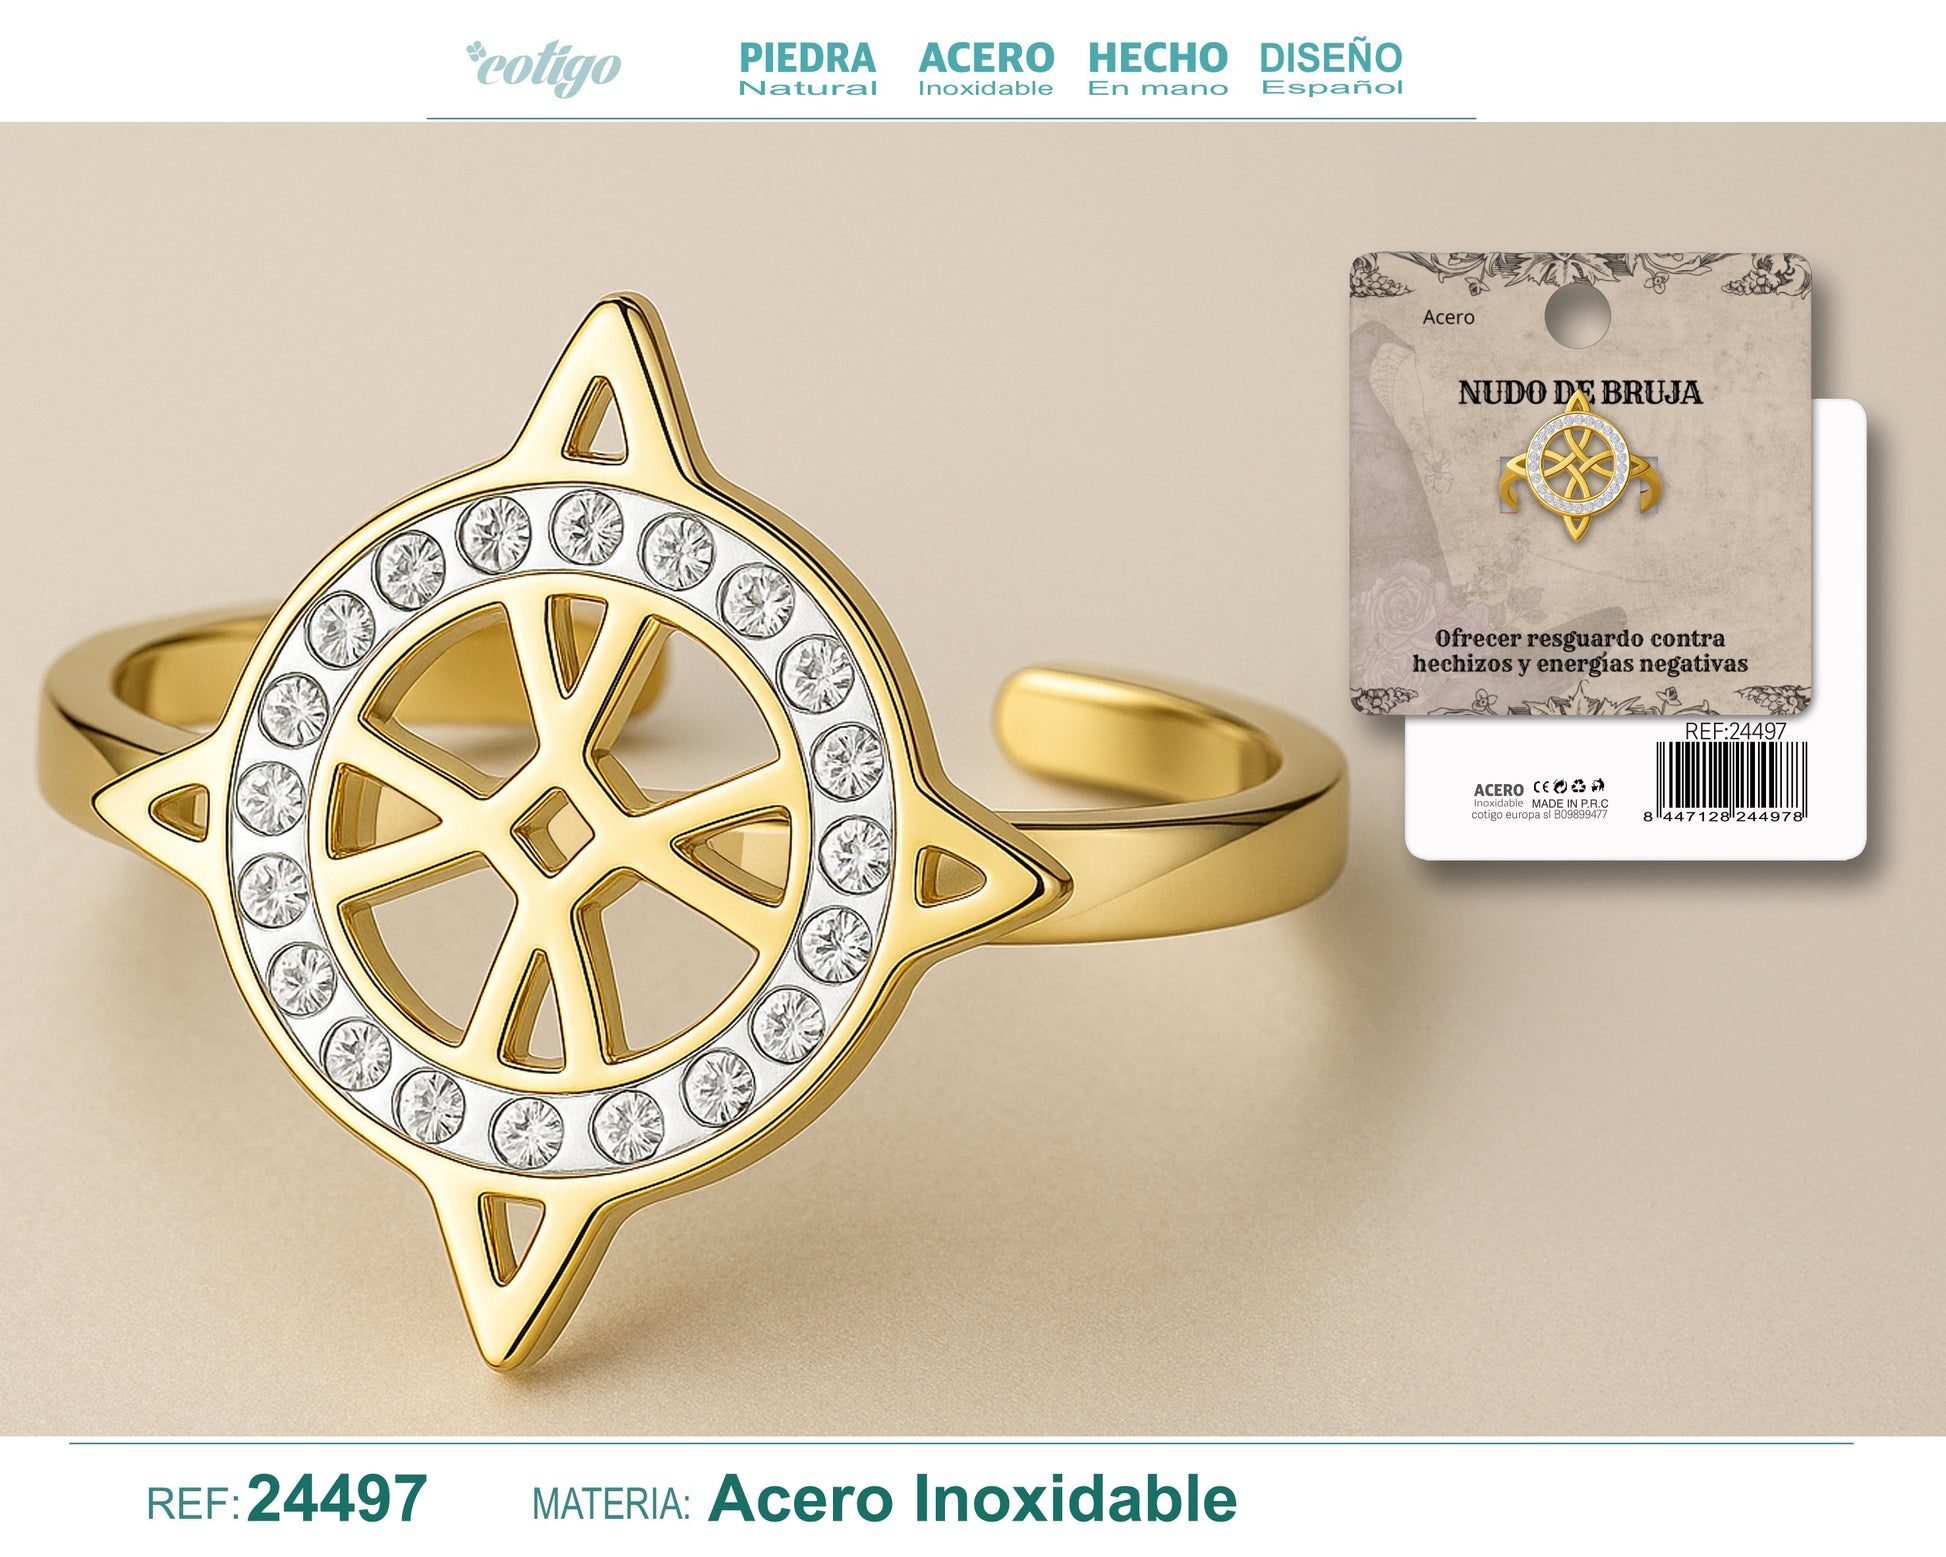The height and width of the screenshot is (1557, 1946).
Task: Click the cotigo brand logo
Action: coord(544,66)
